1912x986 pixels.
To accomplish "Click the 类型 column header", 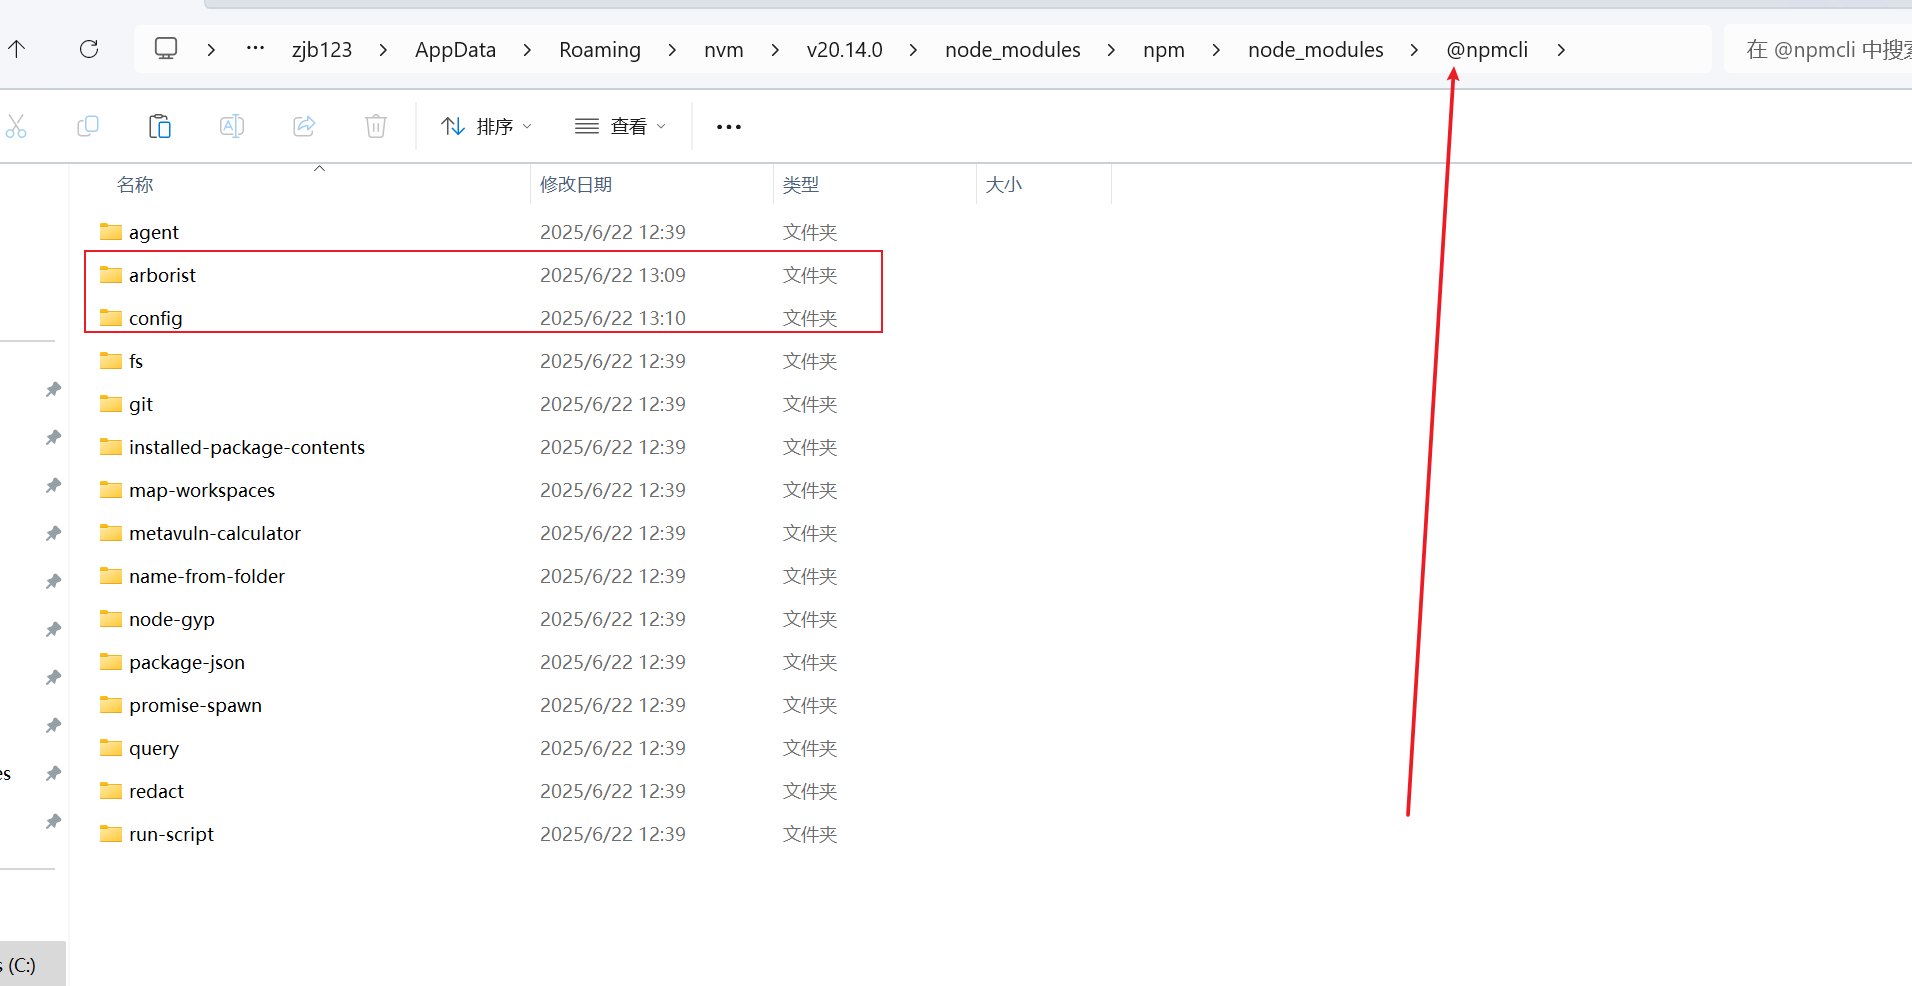I will click(800, 184).
